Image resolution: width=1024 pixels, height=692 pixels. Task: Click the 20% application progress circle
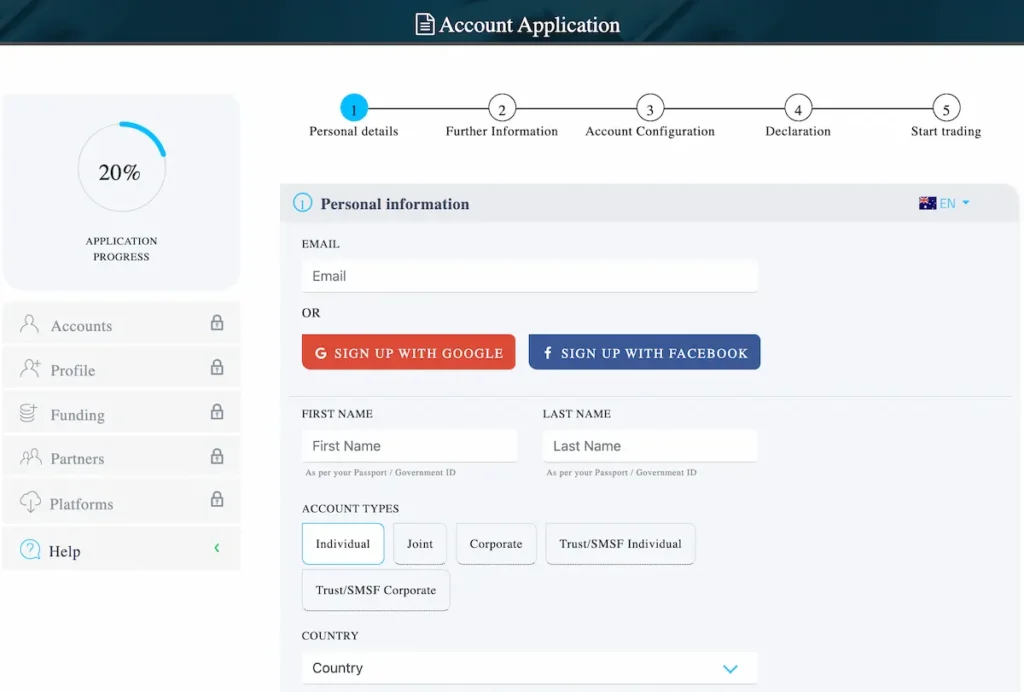pyautogui.click(x=121, y=168)
